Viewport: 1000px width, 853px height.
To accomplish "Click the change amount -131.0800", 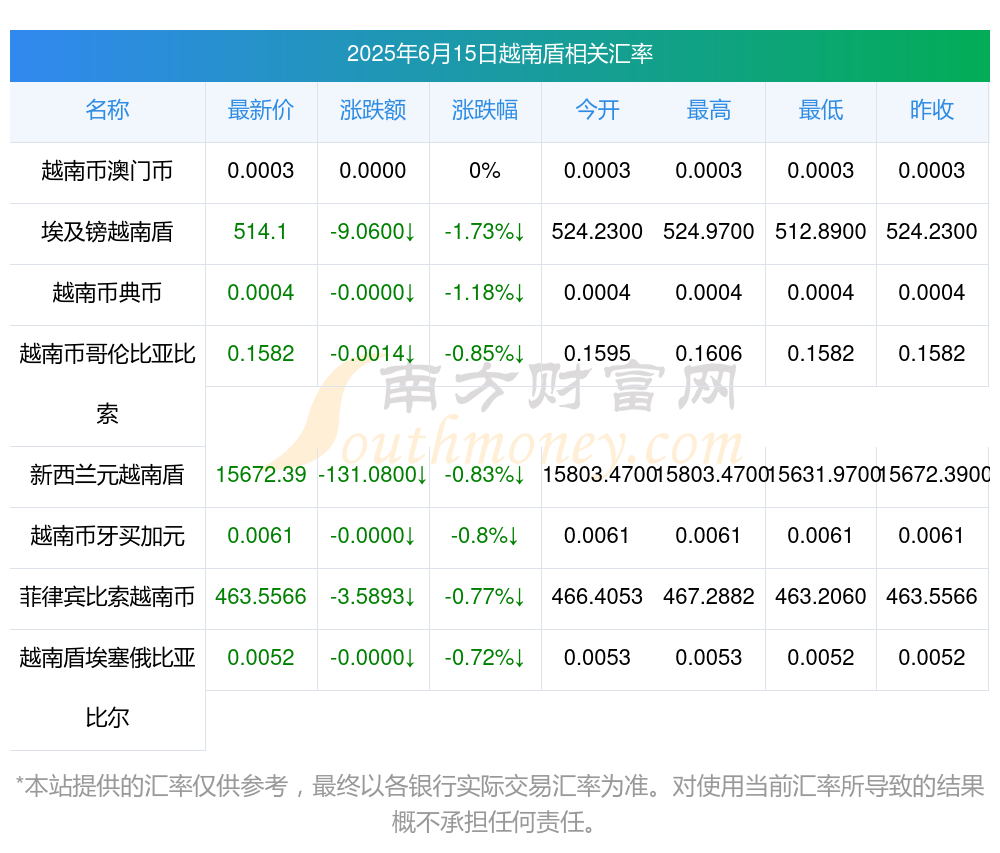I will tap(373, 474).
